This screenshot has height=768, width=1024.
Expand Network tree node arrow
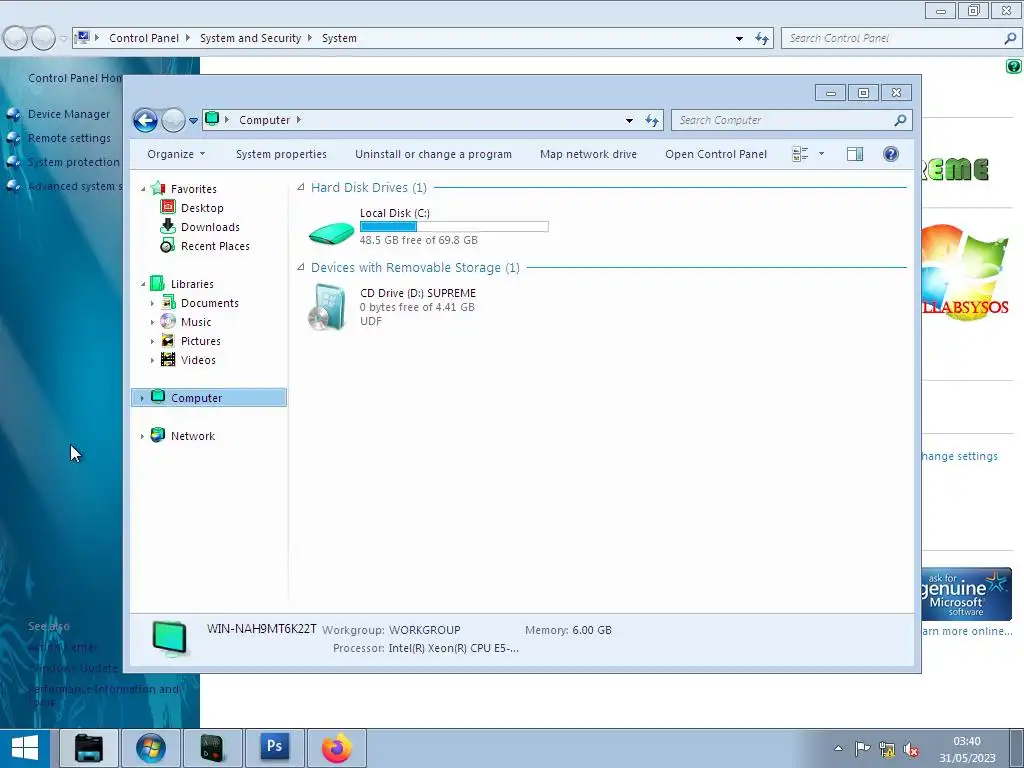(x=142, y=436)
